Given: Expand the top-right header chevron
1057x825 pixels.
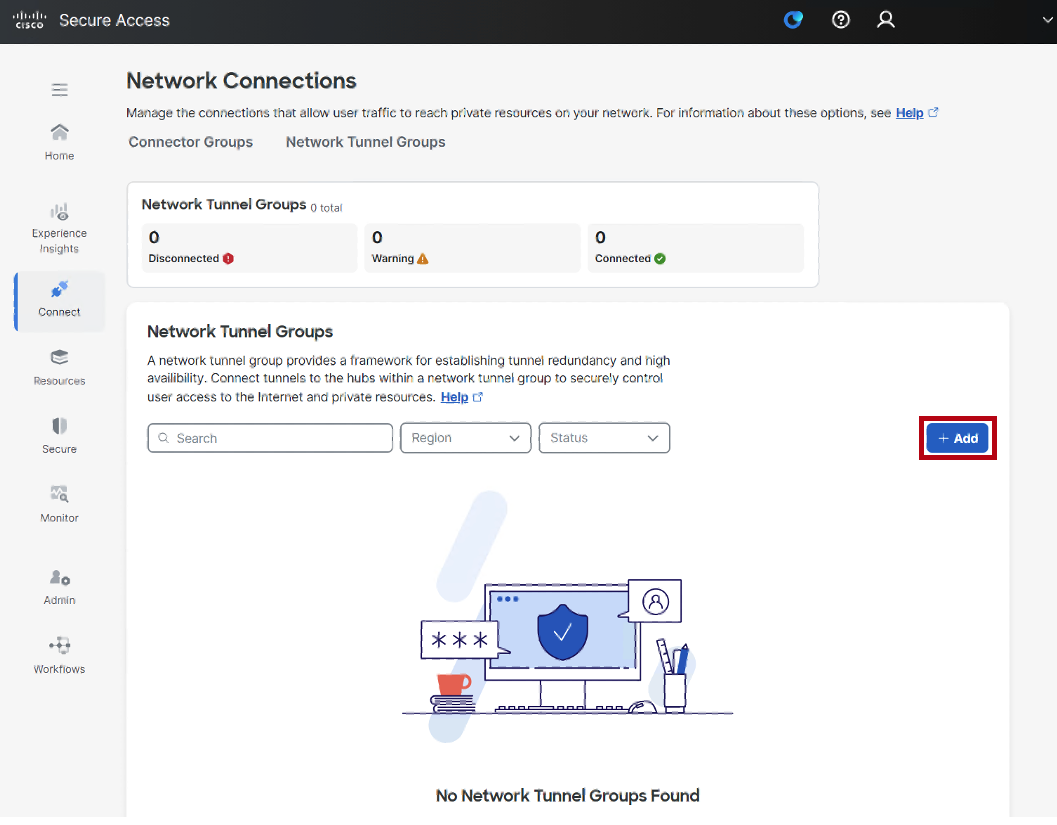Looking at the screenshot, I should tap(1048, 20).
